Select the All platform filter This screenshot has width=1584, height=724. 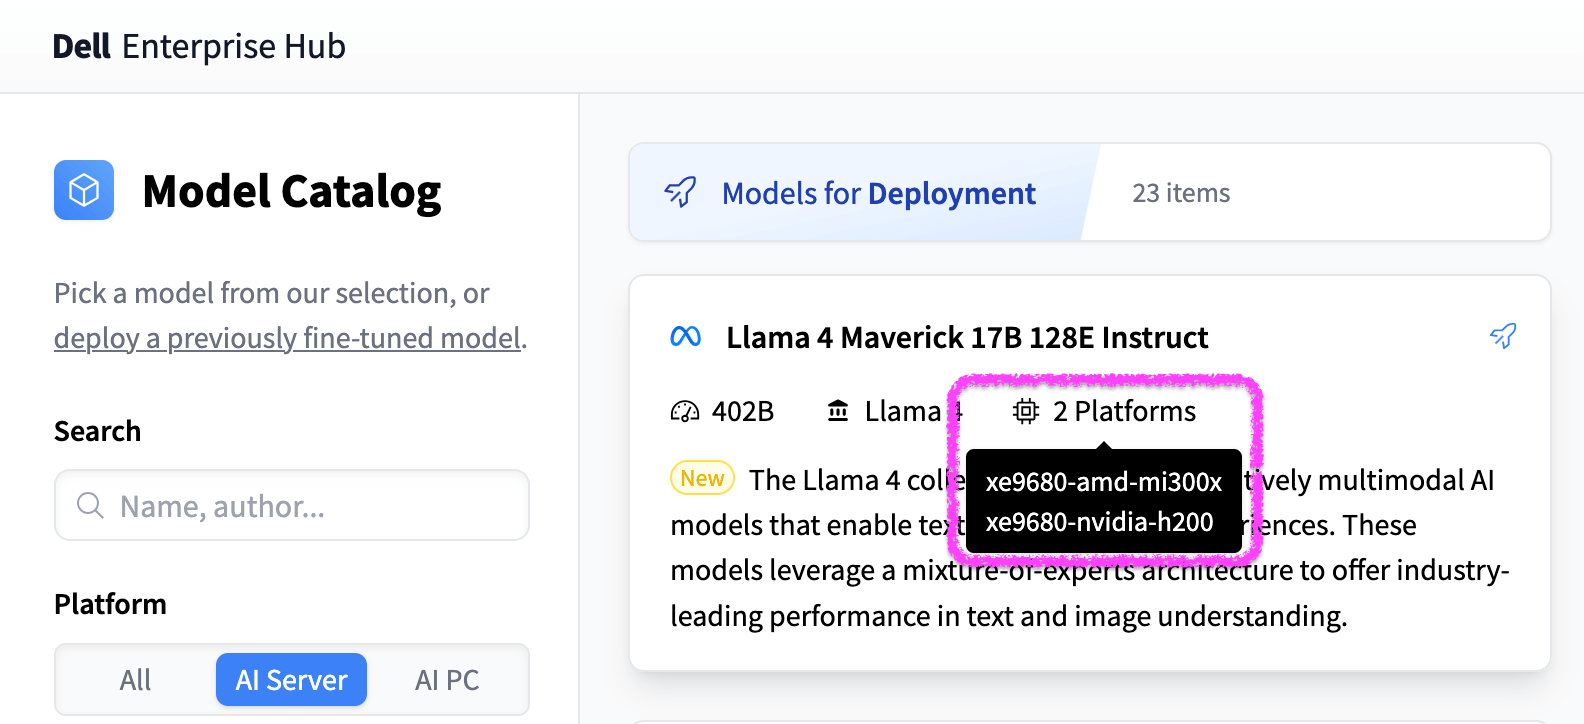[x=135, y=680]
